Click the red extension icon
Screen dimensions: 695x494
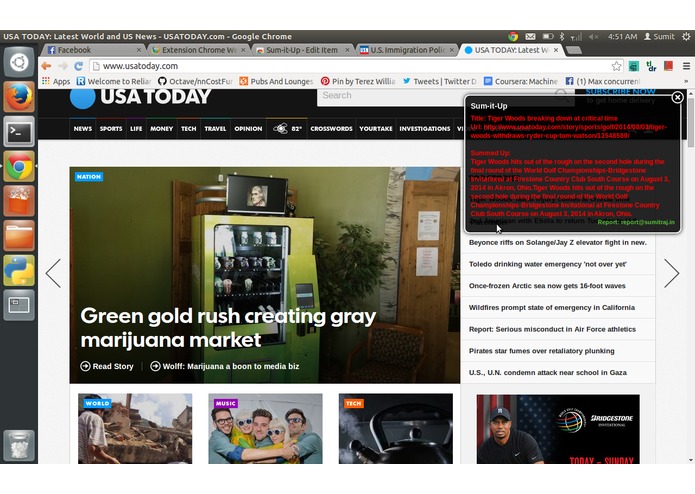coord(668,66)
